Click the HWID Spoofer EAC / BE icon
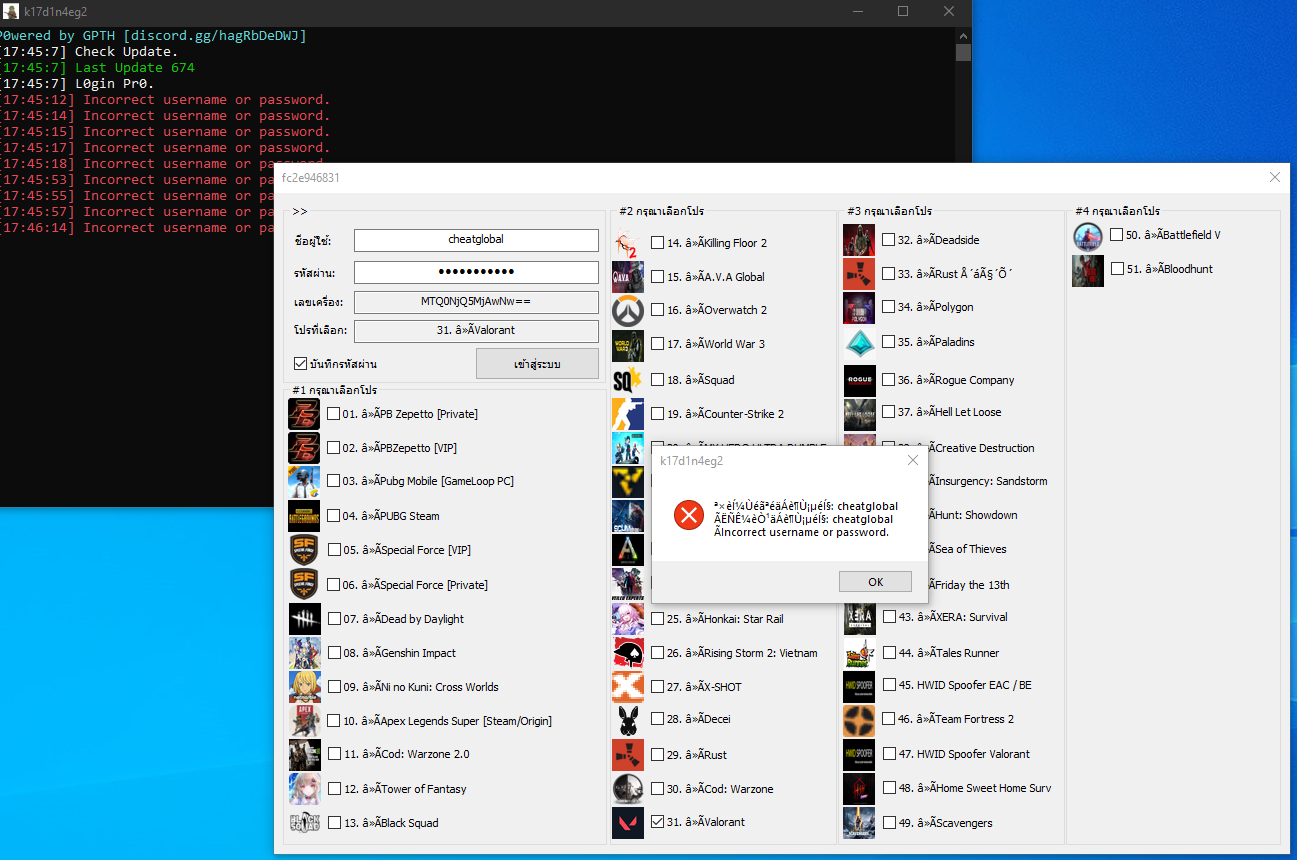This screenshot has height=860, width=1297. click(x=859, y=686)
